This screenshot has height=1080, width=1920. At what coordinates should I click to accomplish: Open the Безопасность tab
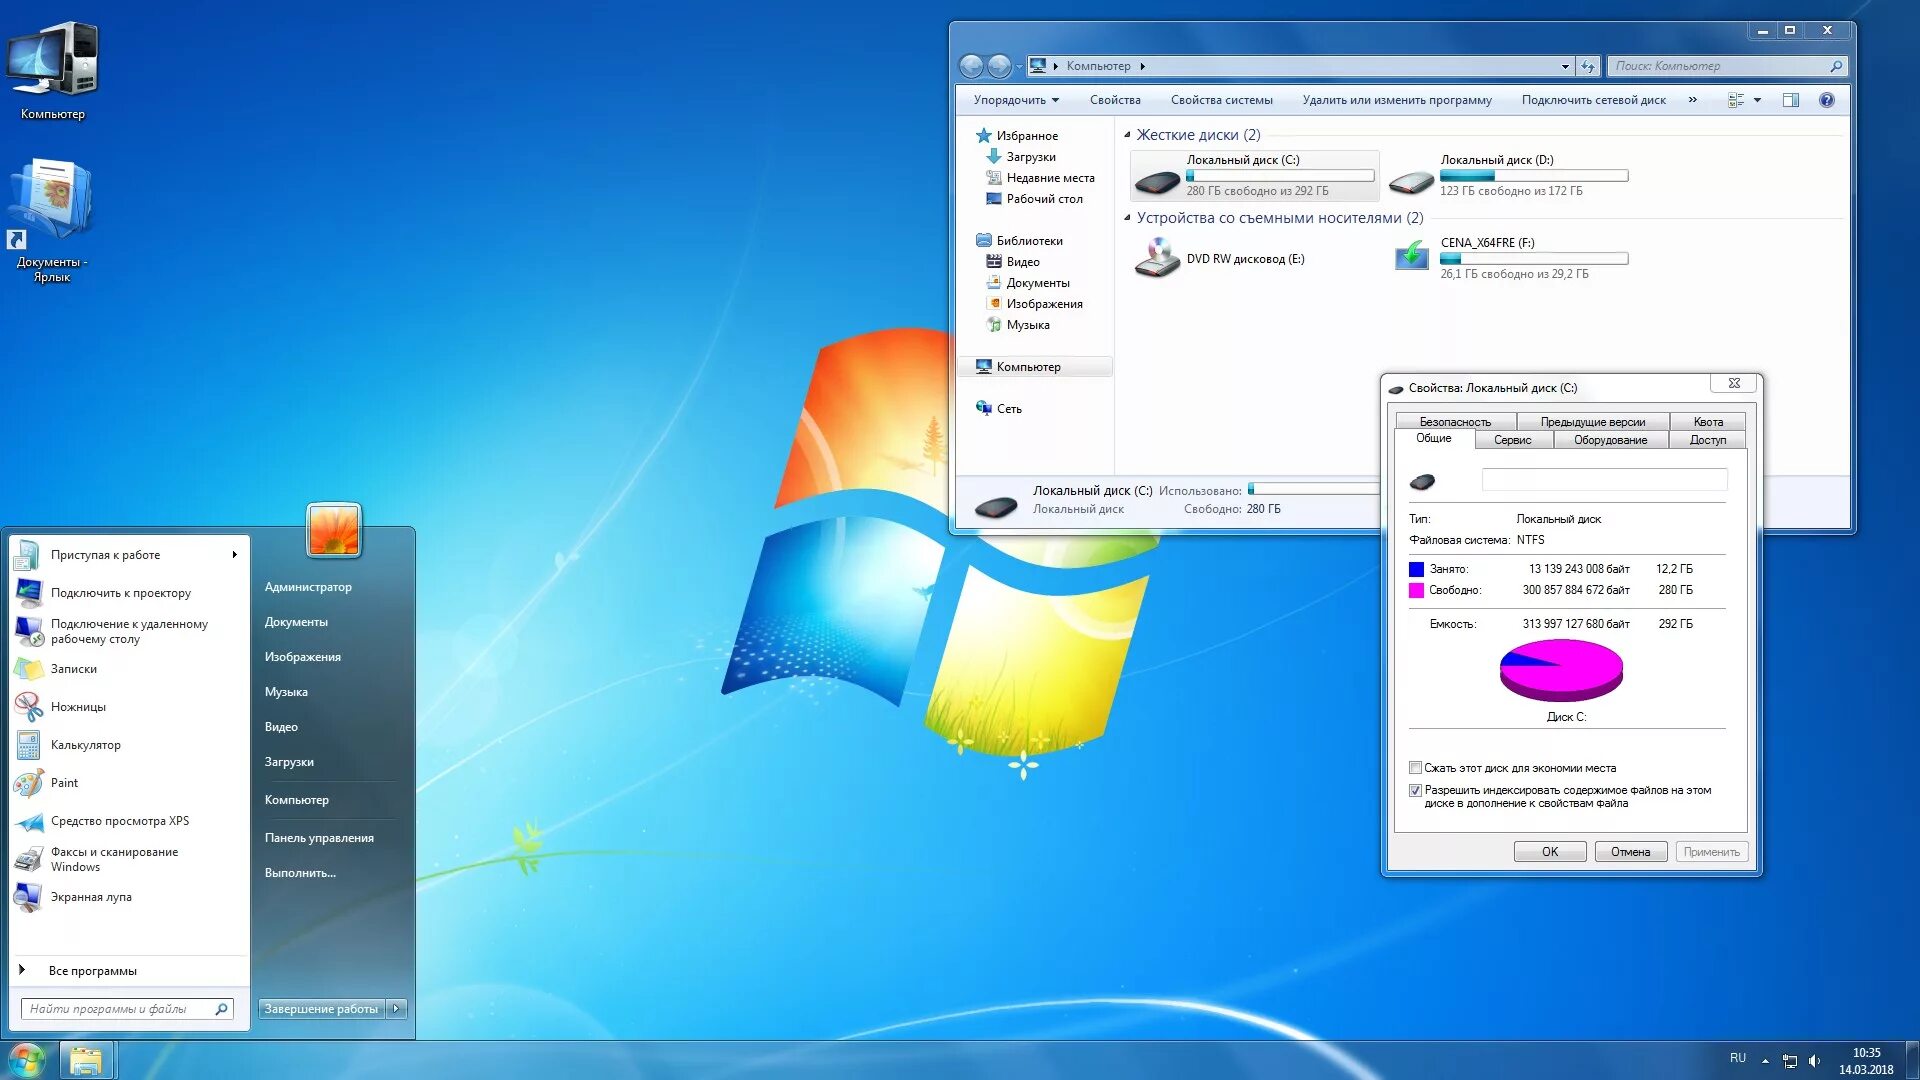point(1454,422)
